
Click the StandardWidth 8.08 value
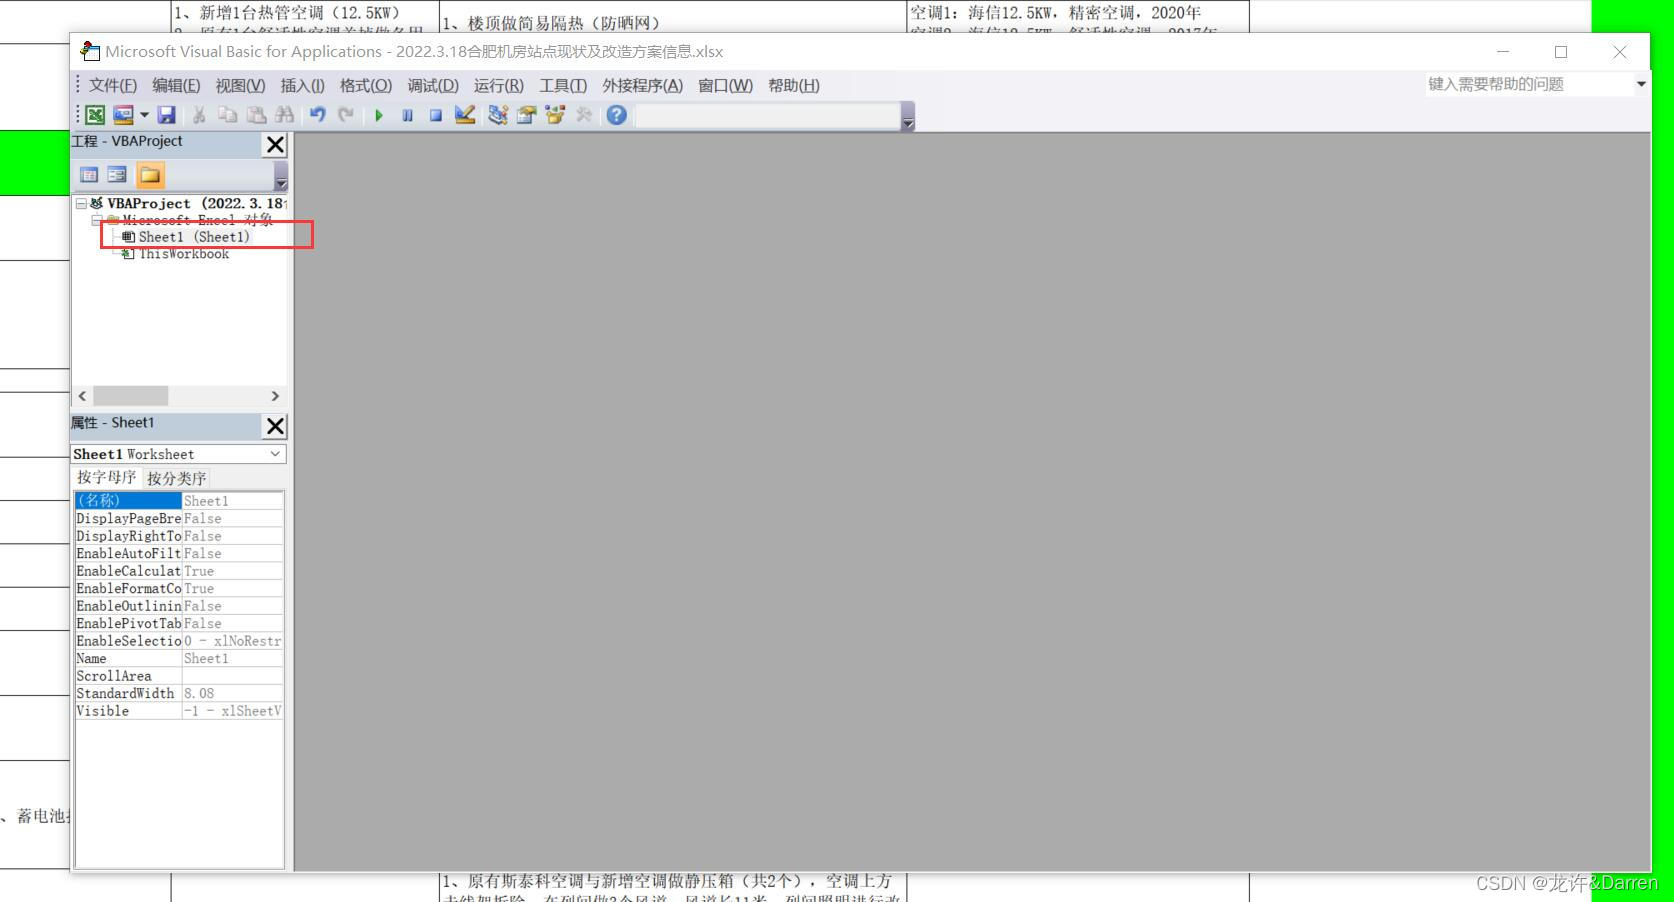[x=232, y=694]
